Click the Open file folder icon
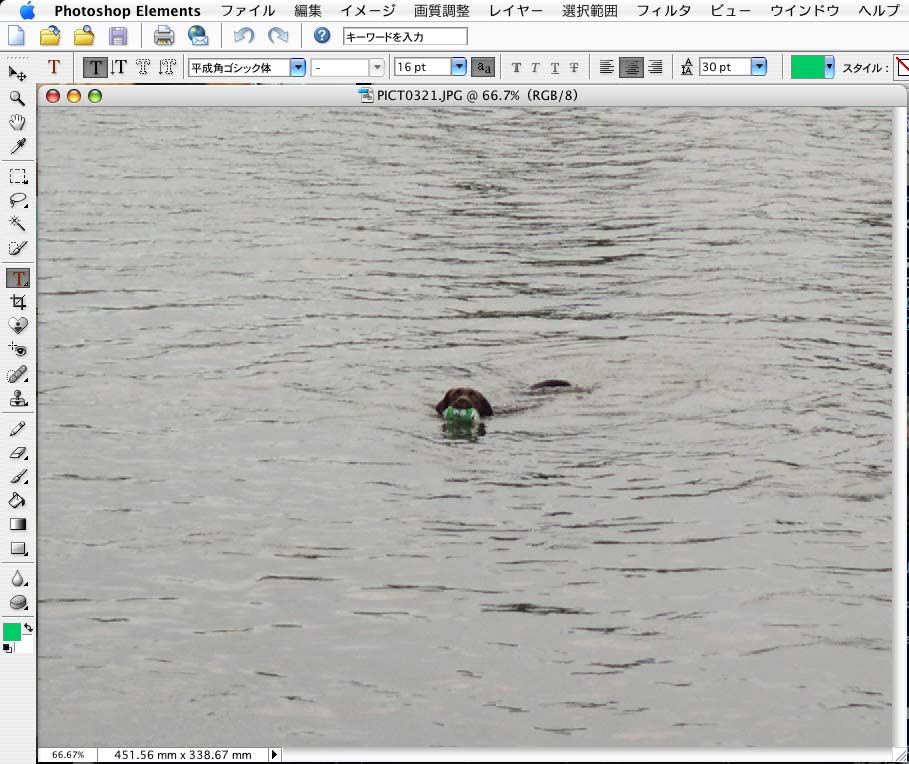 point(50,36)
